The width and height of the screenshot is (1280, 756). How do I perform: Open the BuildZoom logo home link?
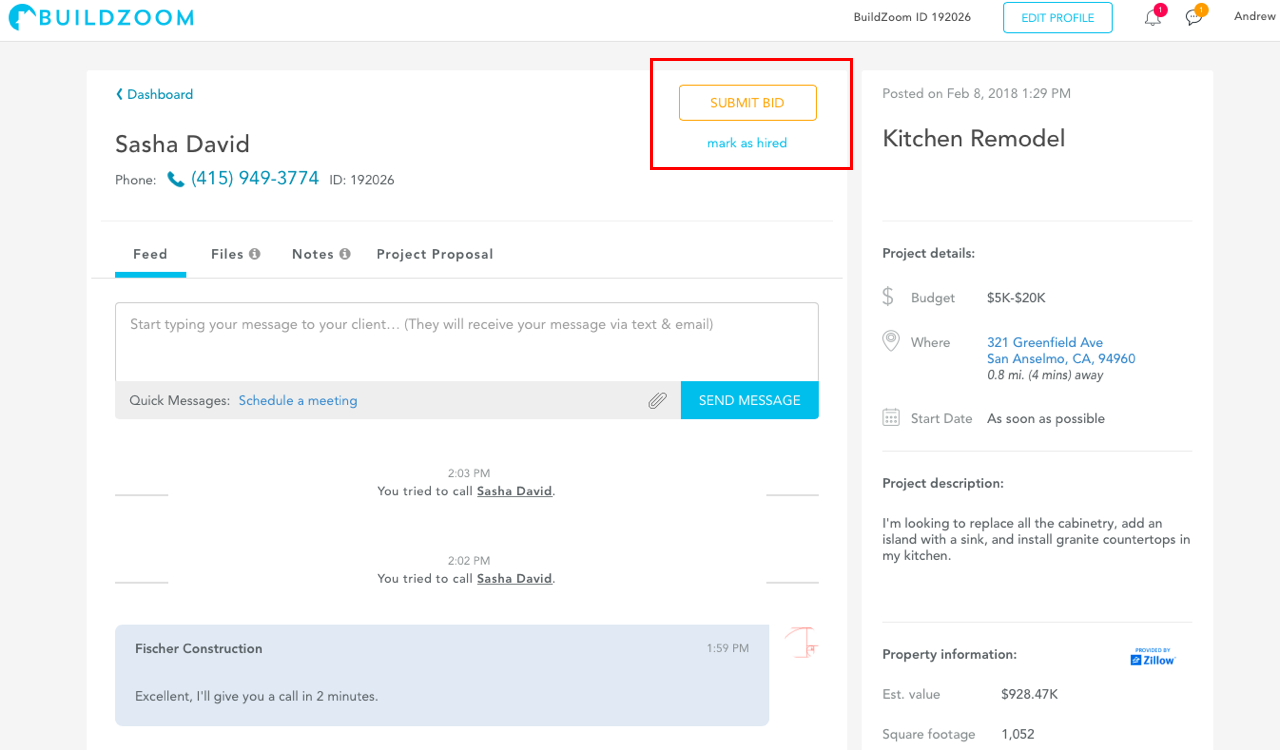(101, 17)
